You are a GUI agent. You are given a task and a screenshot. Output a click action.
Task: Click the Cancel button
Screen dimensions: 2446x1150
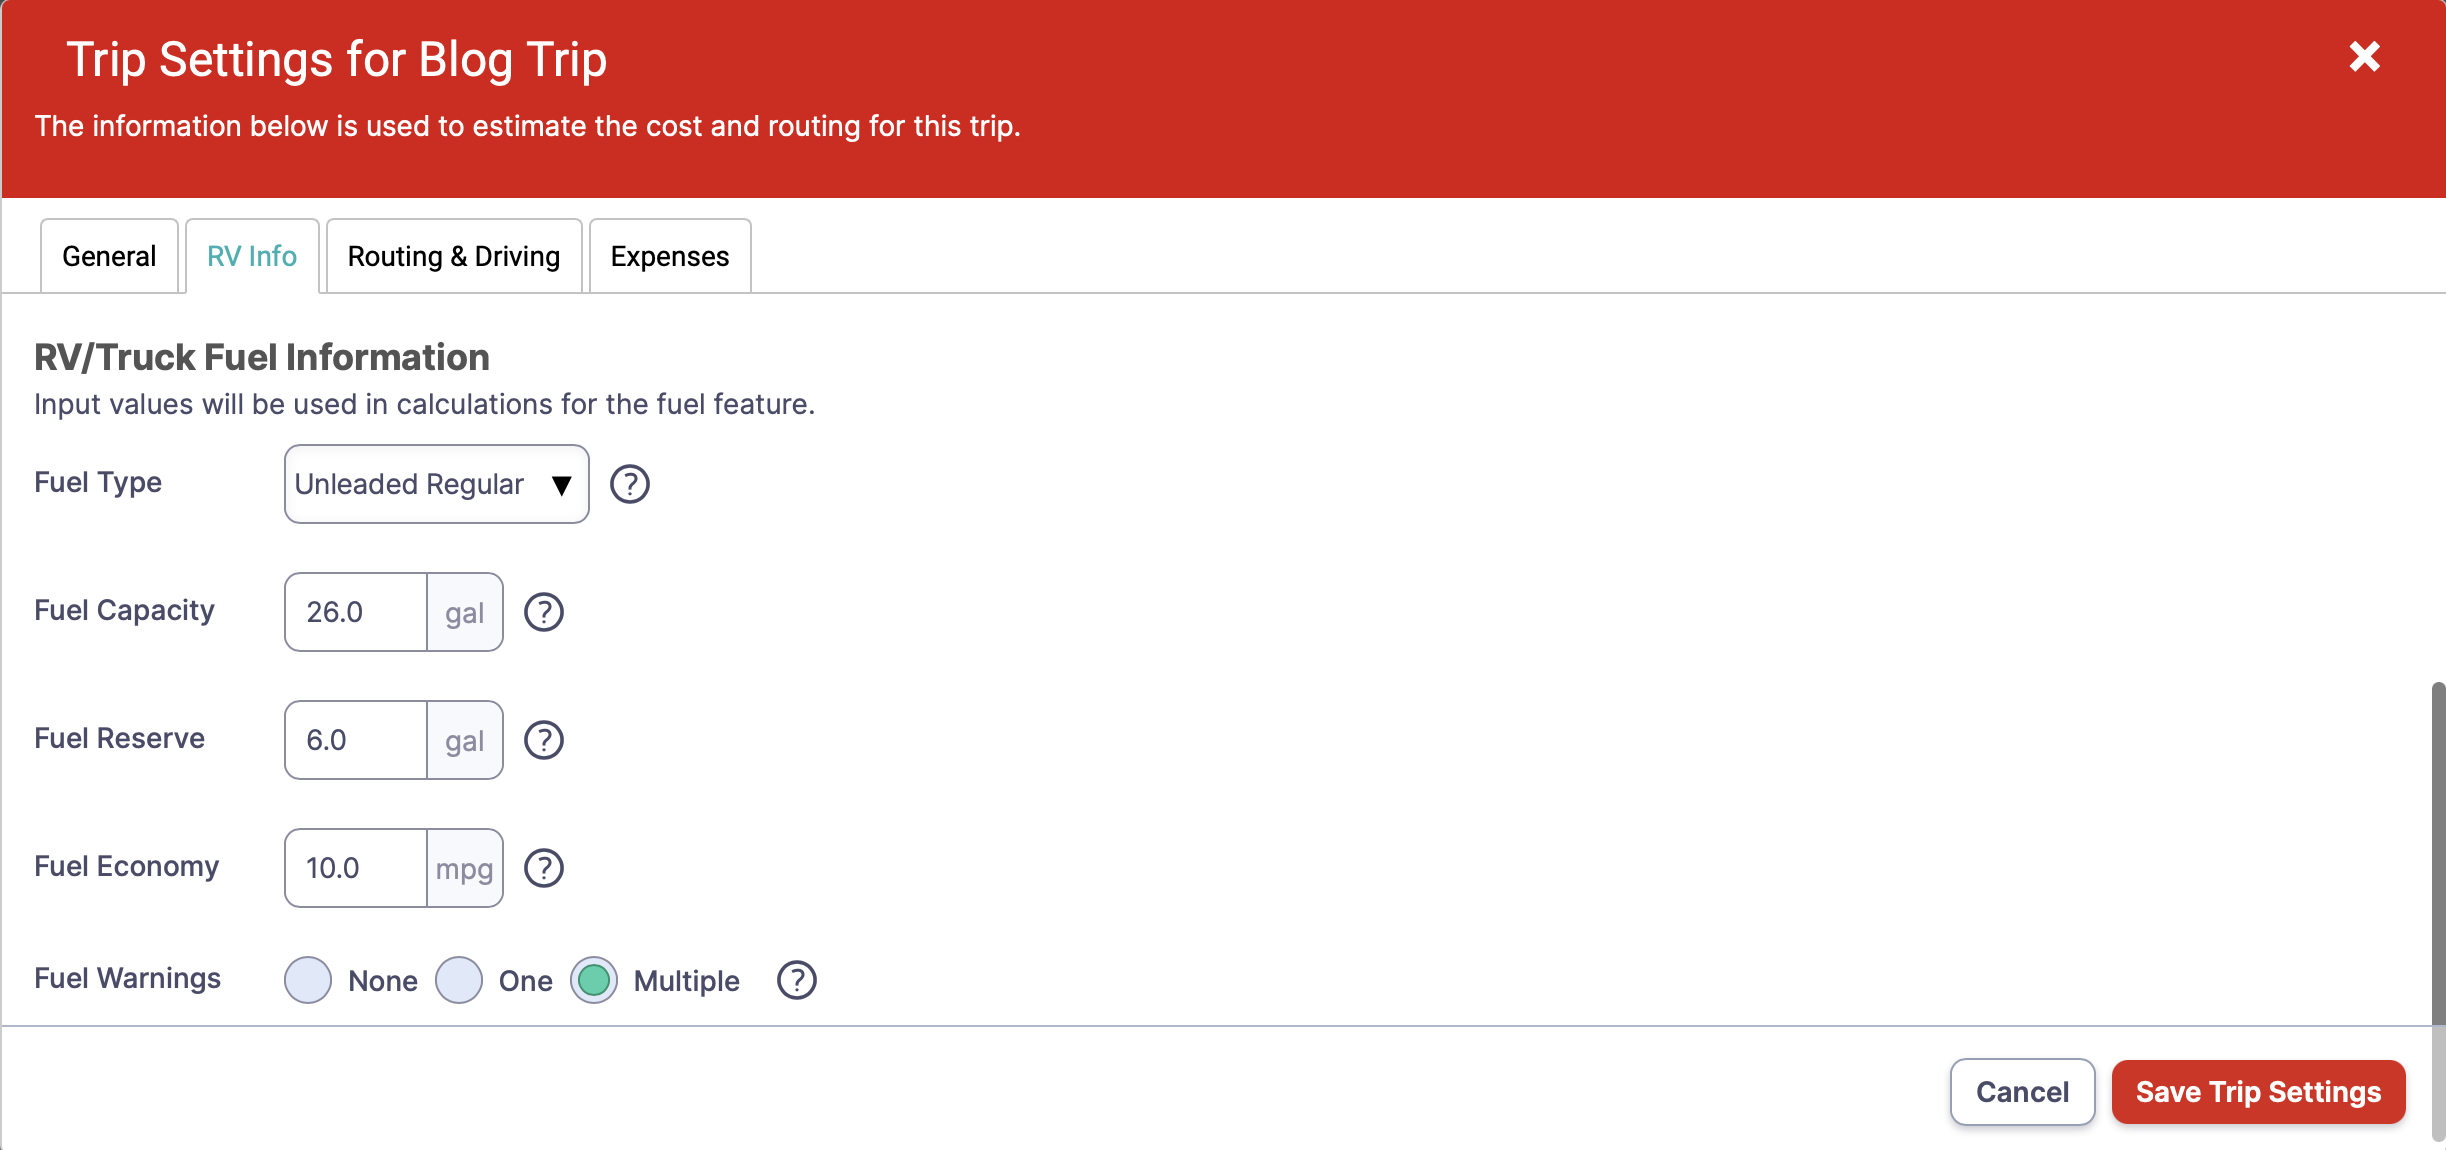coord(2022,1092)
